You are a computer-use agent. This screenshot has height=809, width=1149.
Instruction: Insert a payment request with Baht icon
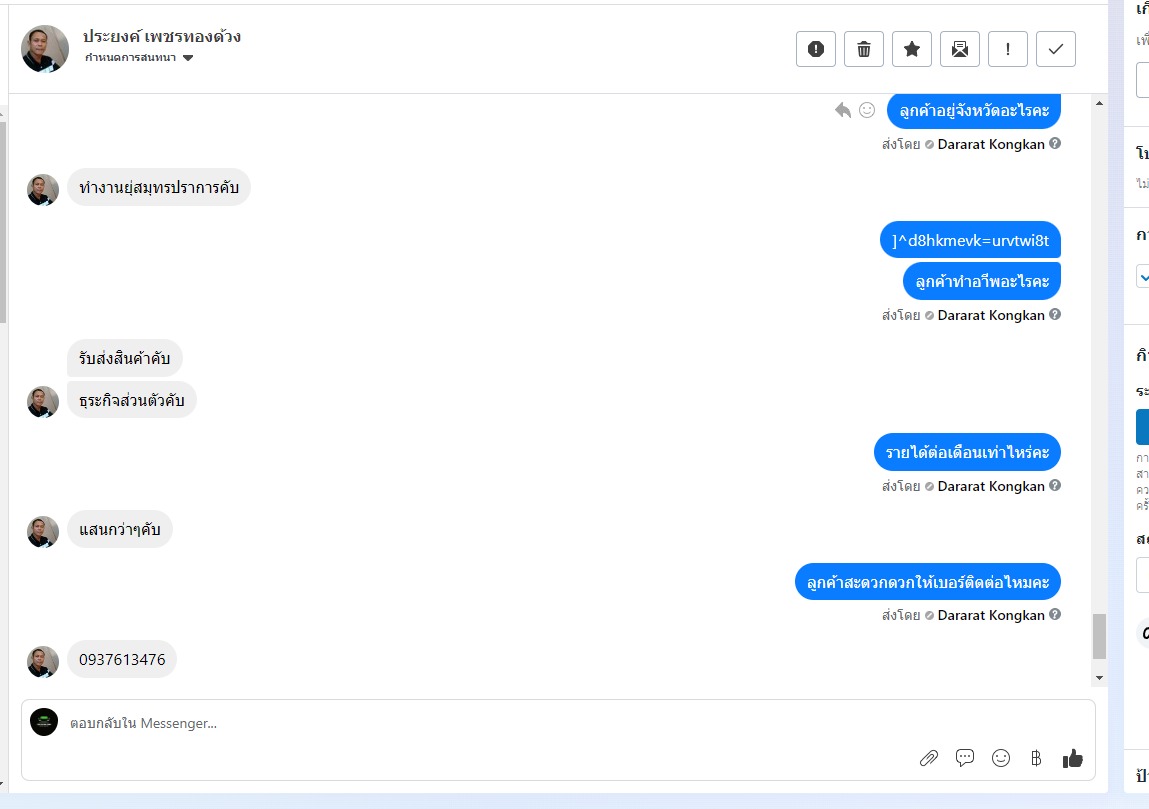(x=1036, y=758)
